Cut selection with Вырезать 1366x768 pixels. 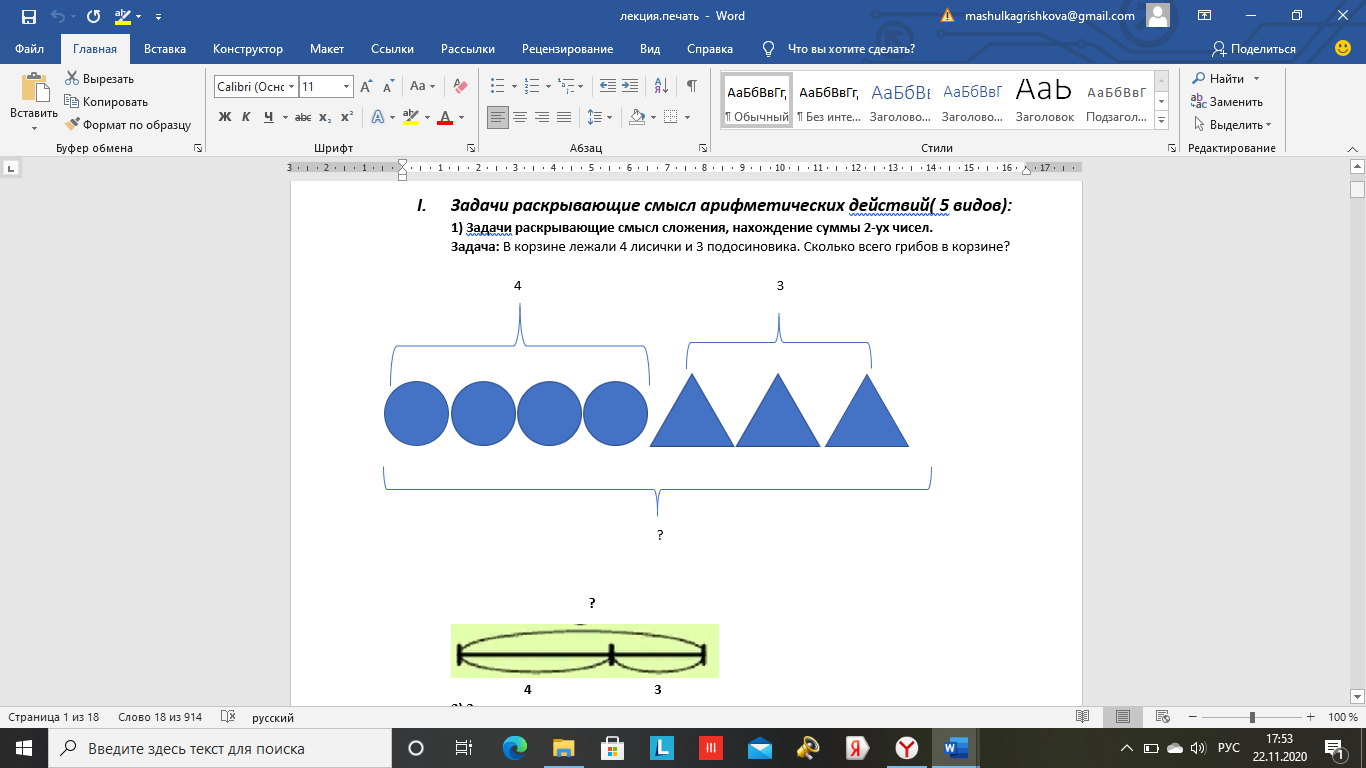coord(99,78)
